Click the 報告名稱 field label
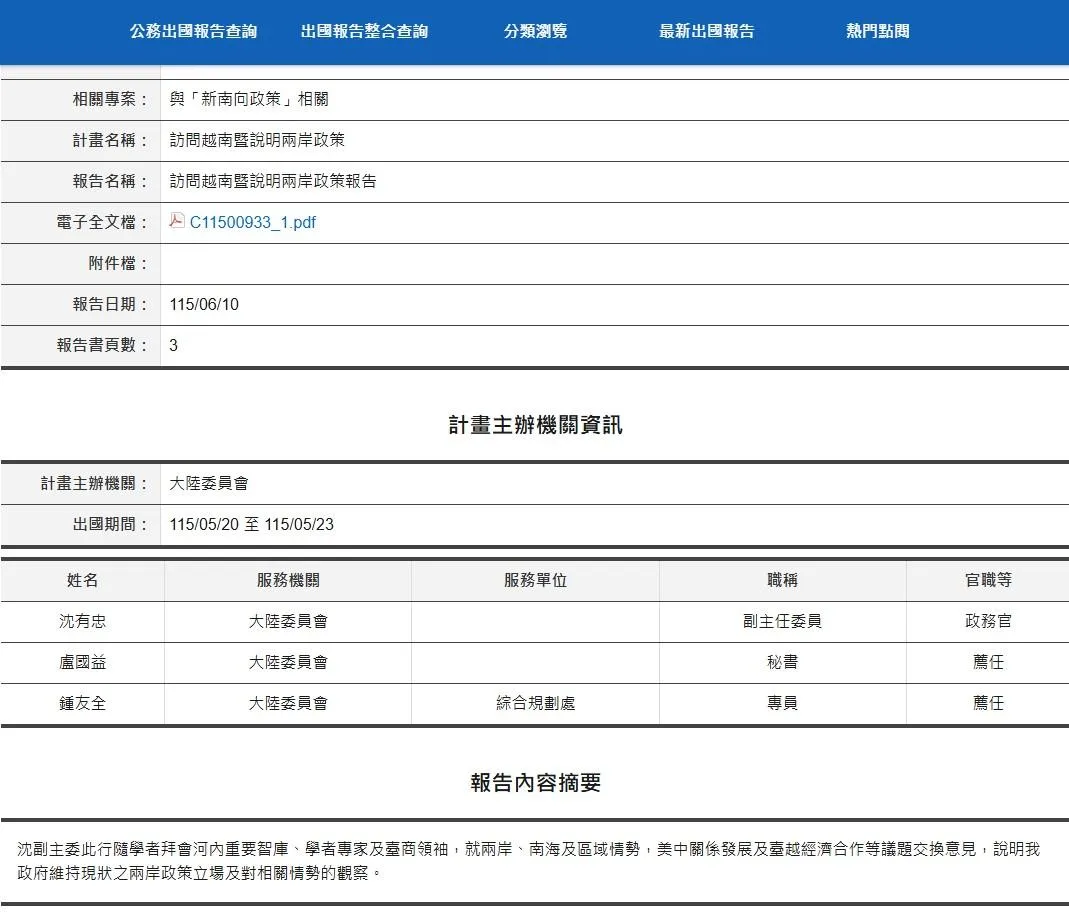Screen dimensions: 1069x913 110,181
